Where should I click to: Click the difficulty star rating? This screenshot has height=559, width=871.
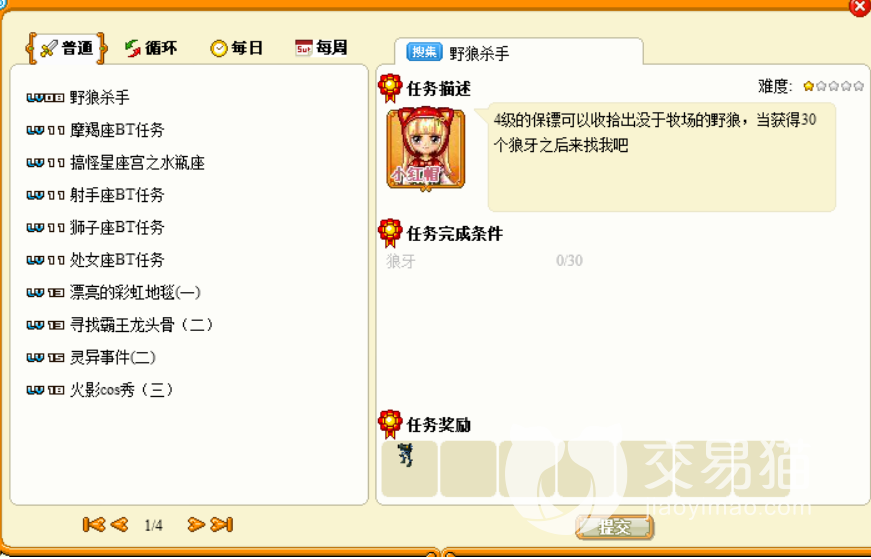tap(834, 86)
